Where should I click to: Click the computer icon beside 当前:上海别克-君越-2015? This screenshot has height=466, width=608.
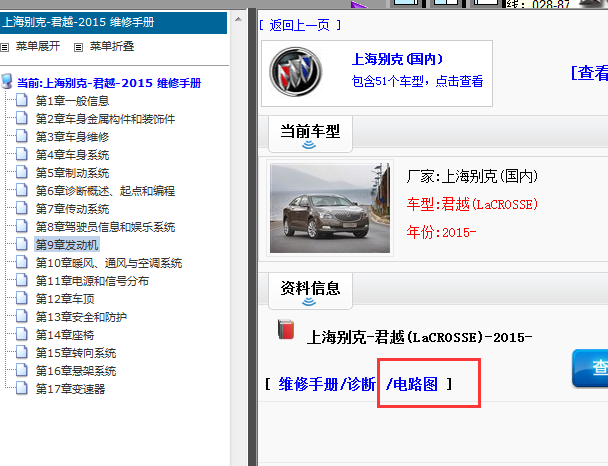7,81
